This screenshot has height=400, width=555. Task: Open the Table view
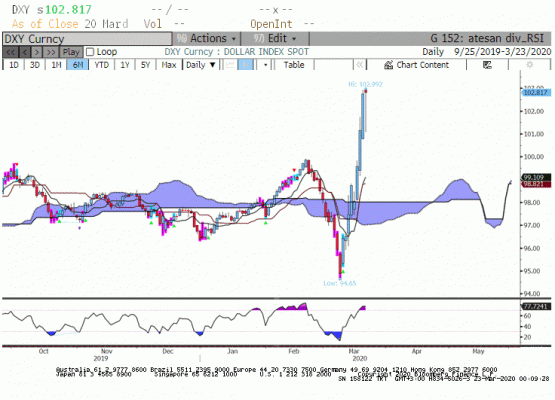(x=294, y=65)
